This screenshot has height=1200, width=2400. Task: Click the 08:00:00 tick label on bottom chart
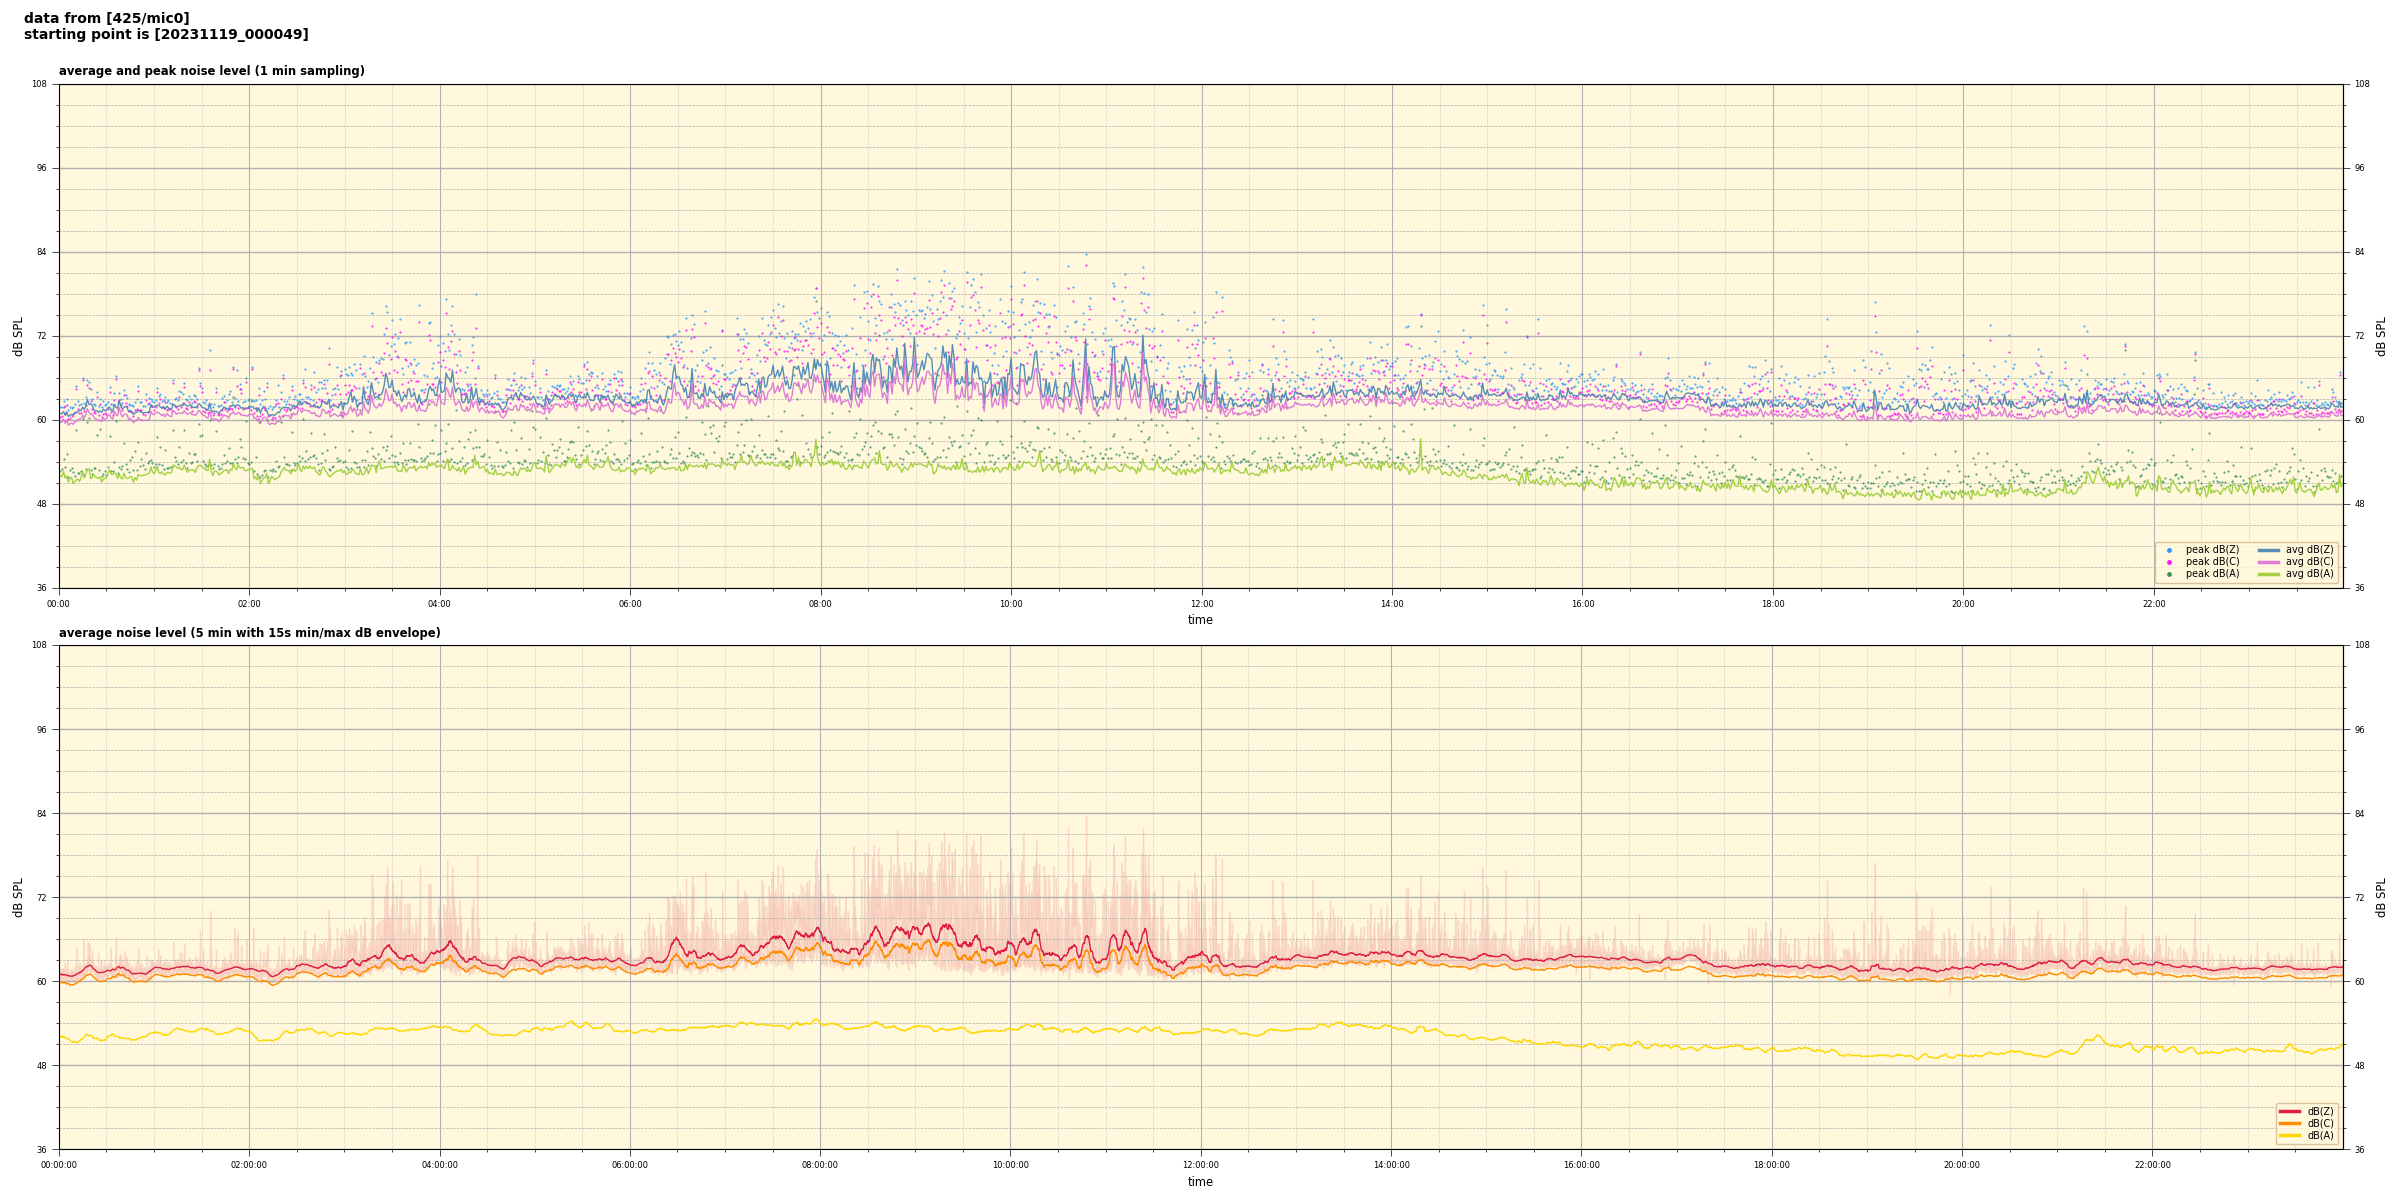click(x=820, y=1165)
